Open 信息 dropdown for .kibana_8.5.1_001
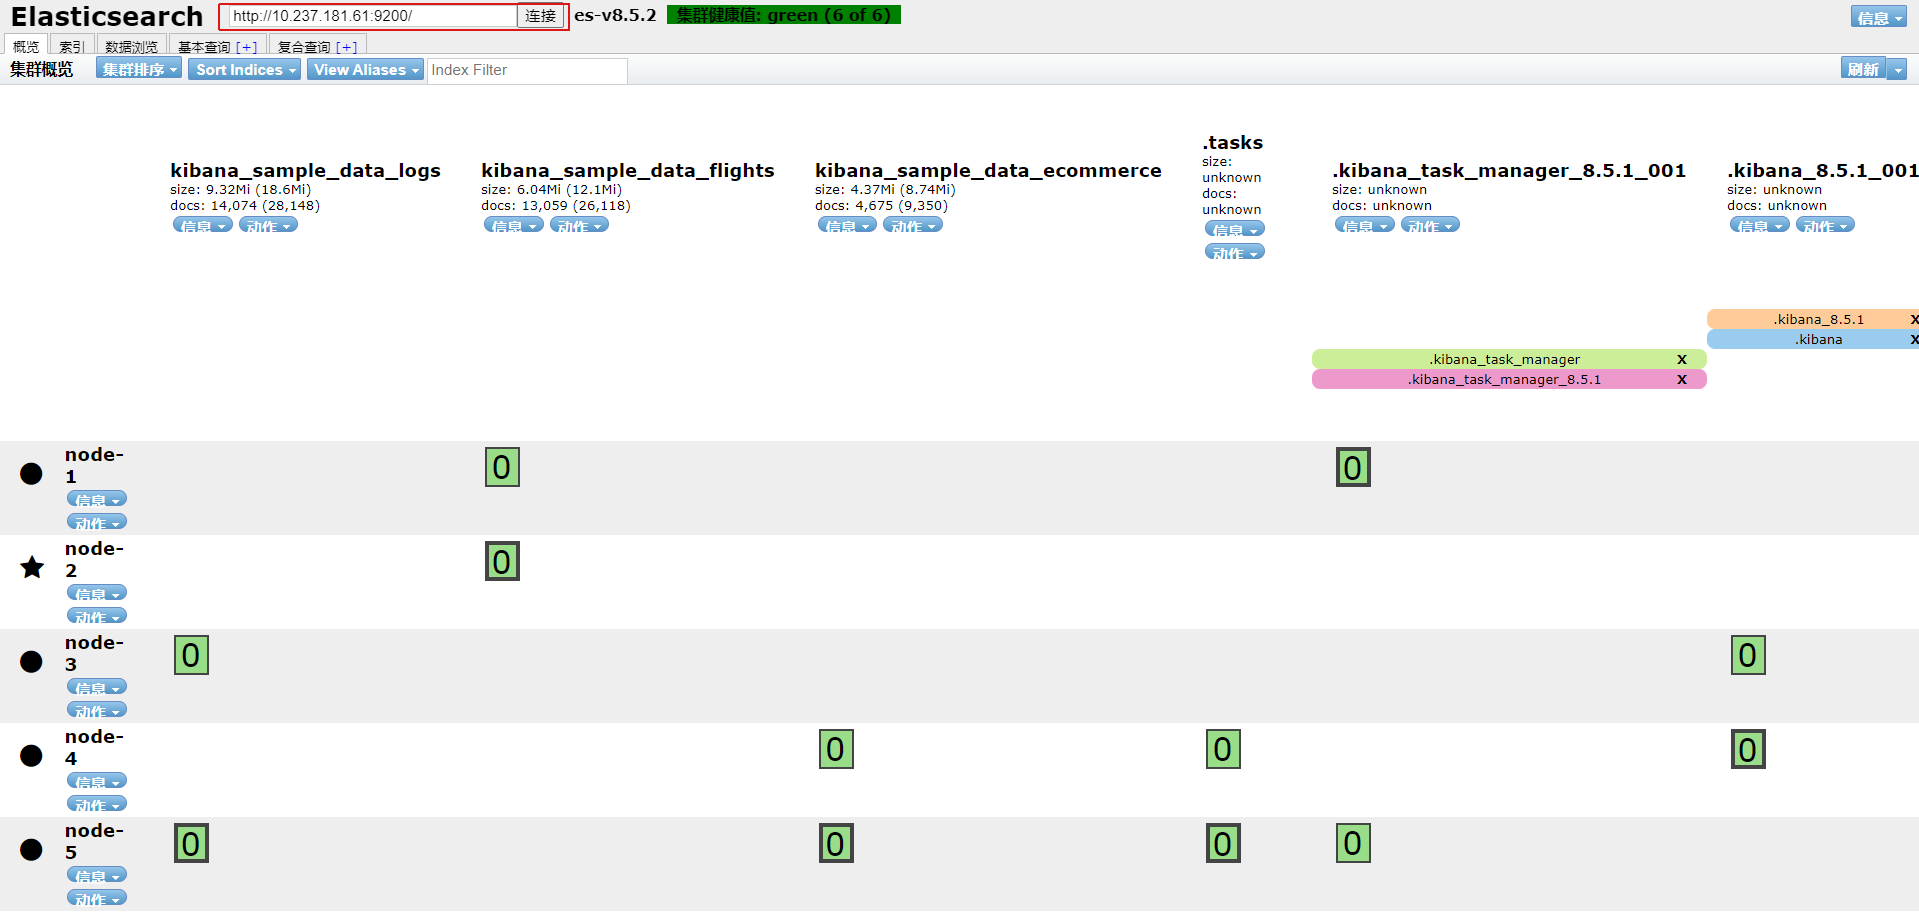 pyautogui.click(x=1760, y=225)
